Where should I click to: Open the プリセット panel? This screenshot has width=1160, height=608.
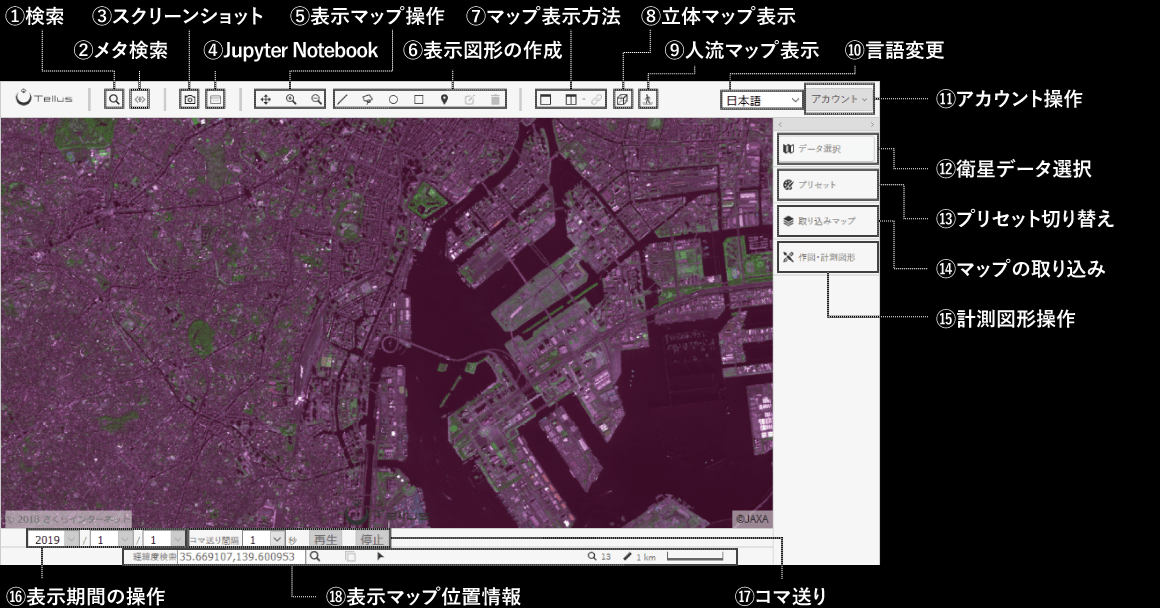pyautogui.click(x=827, y=185)
